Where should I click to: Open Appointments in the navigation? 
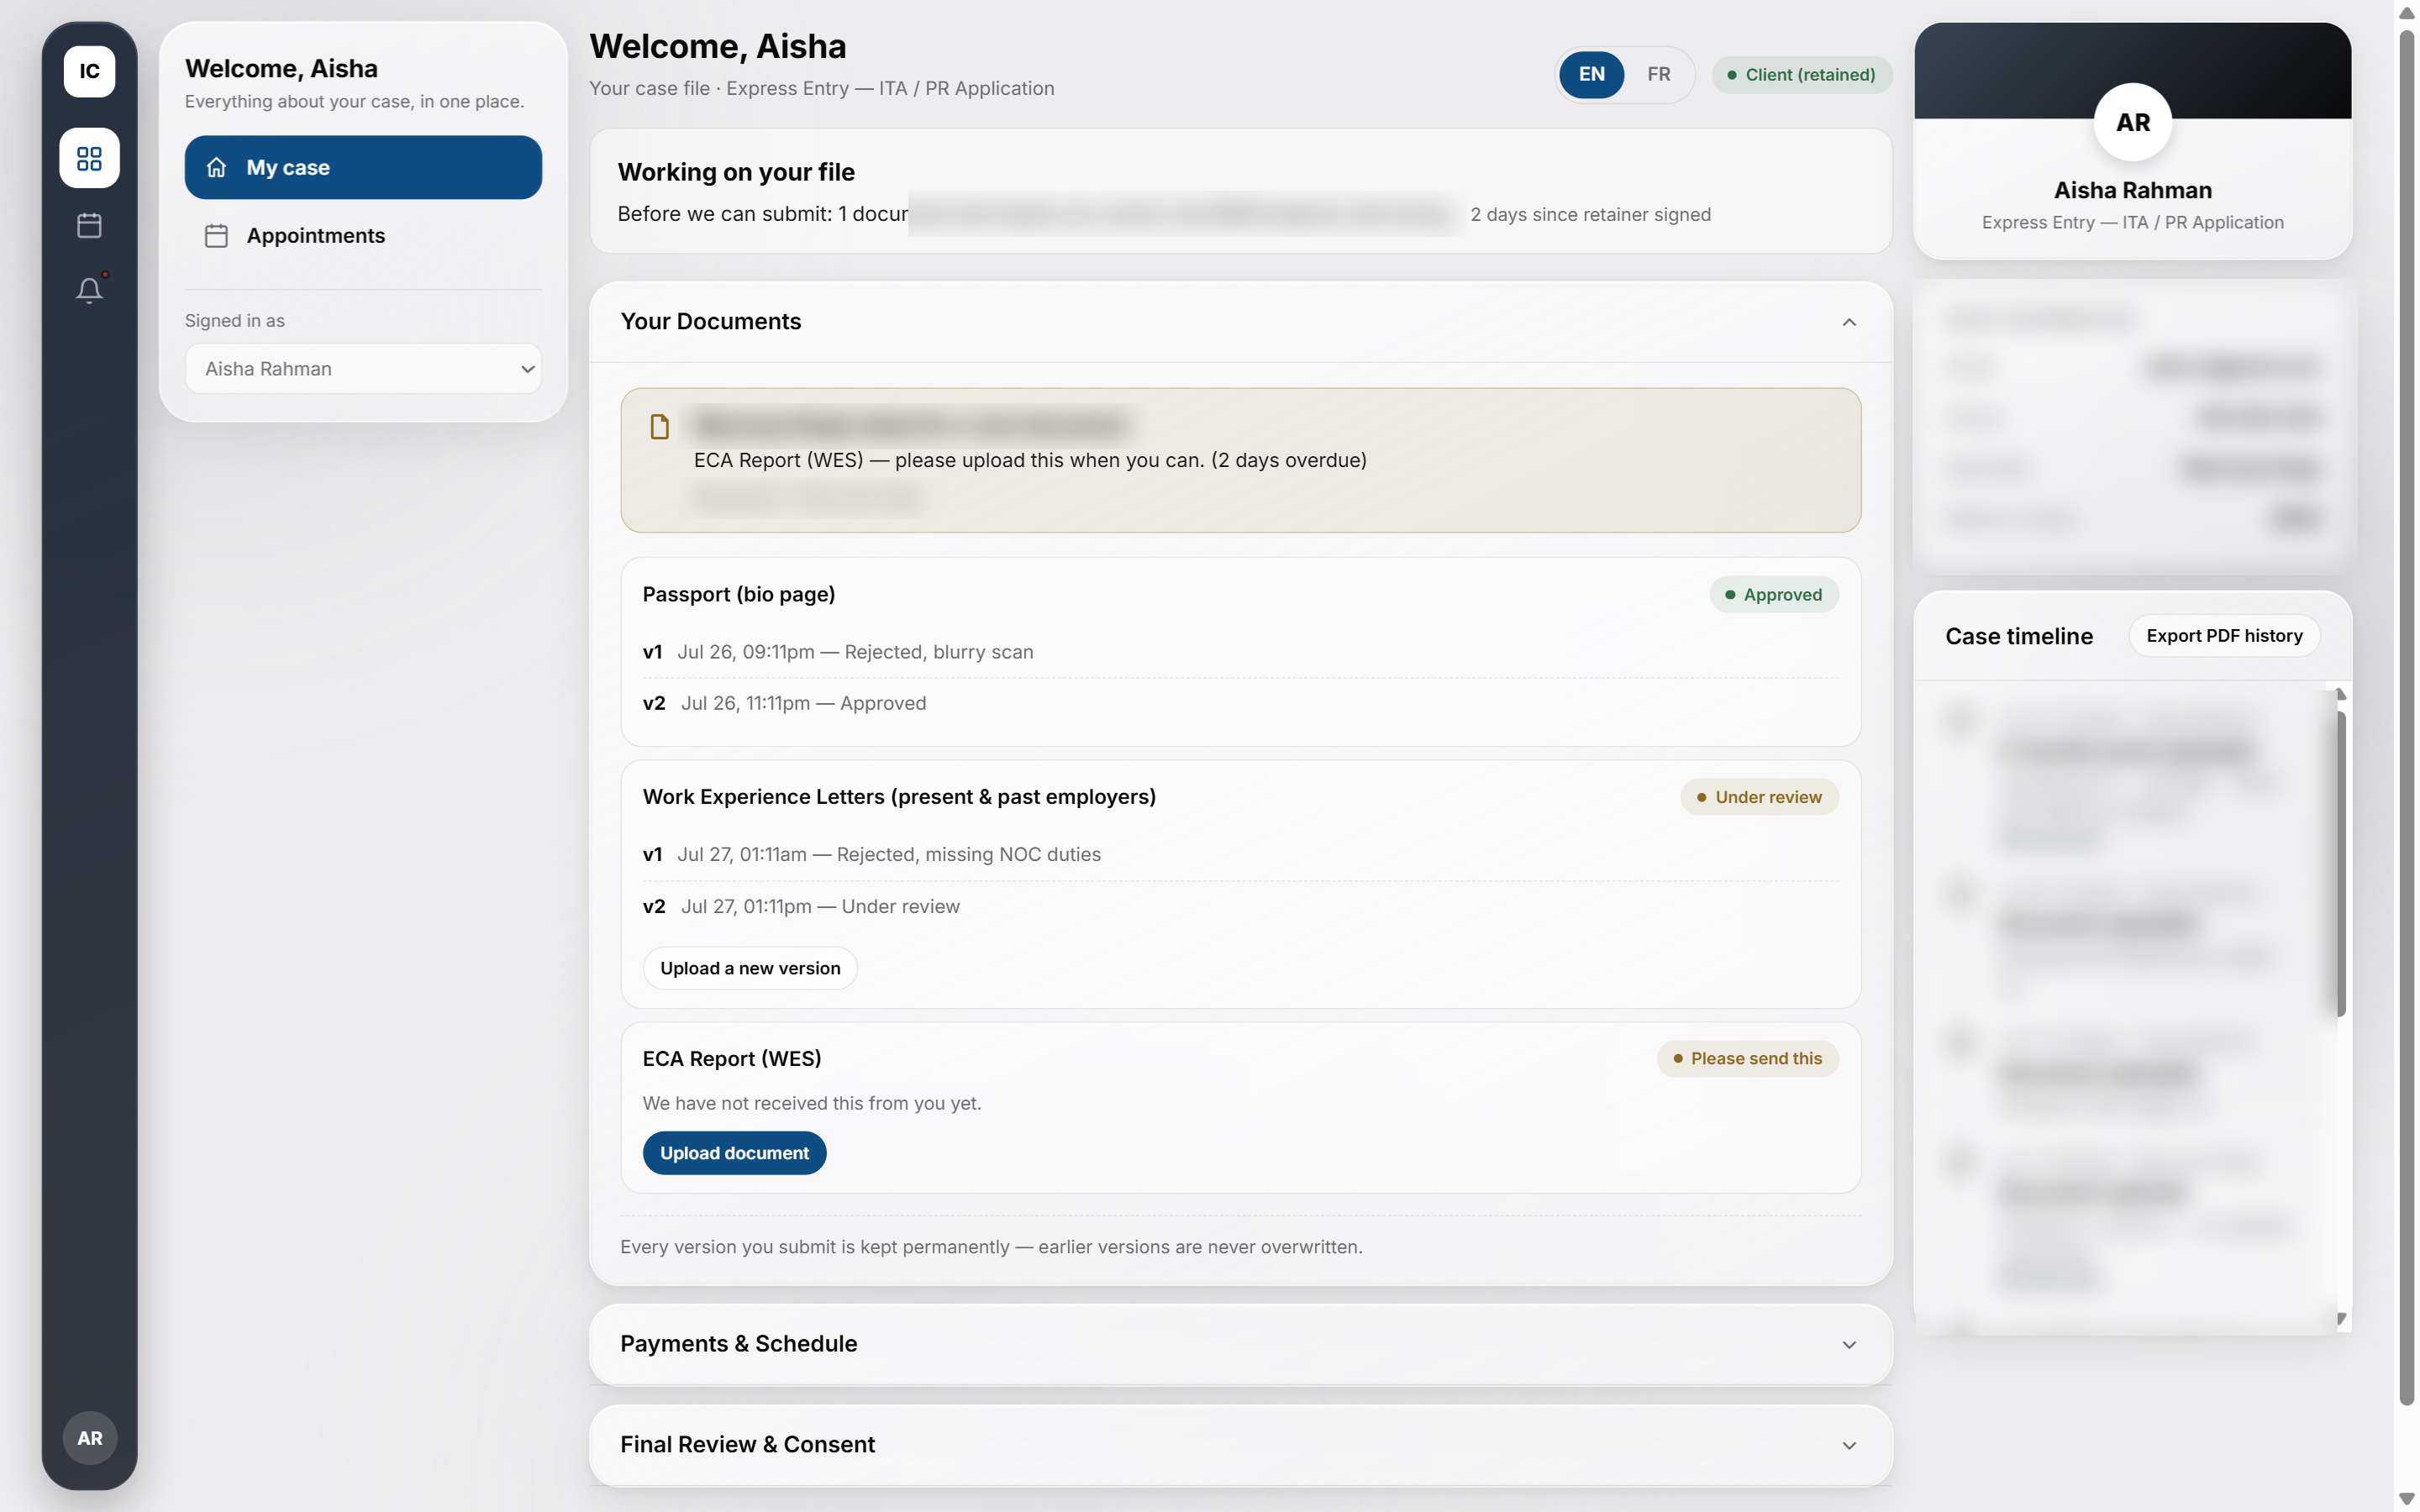click(363, 235)
